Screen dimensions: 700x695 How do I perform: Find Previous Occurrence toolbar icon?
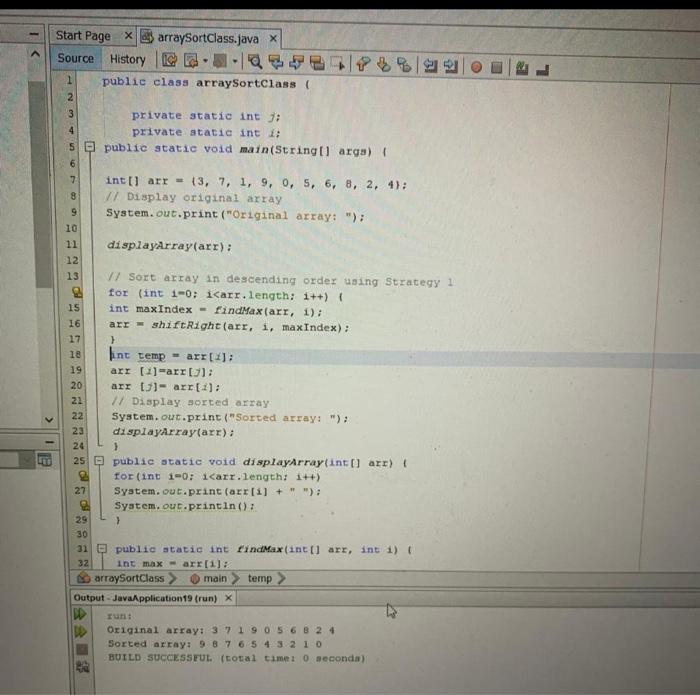276,62
